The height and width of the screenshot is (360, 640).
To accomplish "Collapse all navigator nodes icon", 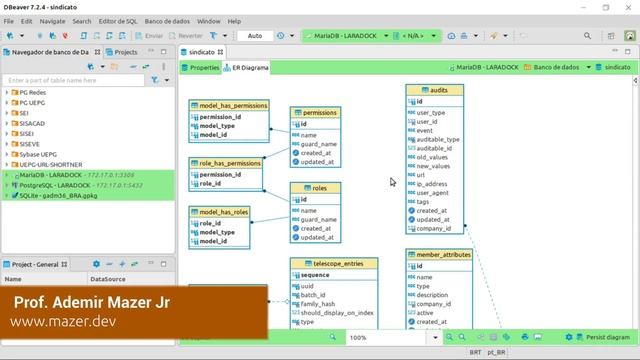I will tap(133, 67).
